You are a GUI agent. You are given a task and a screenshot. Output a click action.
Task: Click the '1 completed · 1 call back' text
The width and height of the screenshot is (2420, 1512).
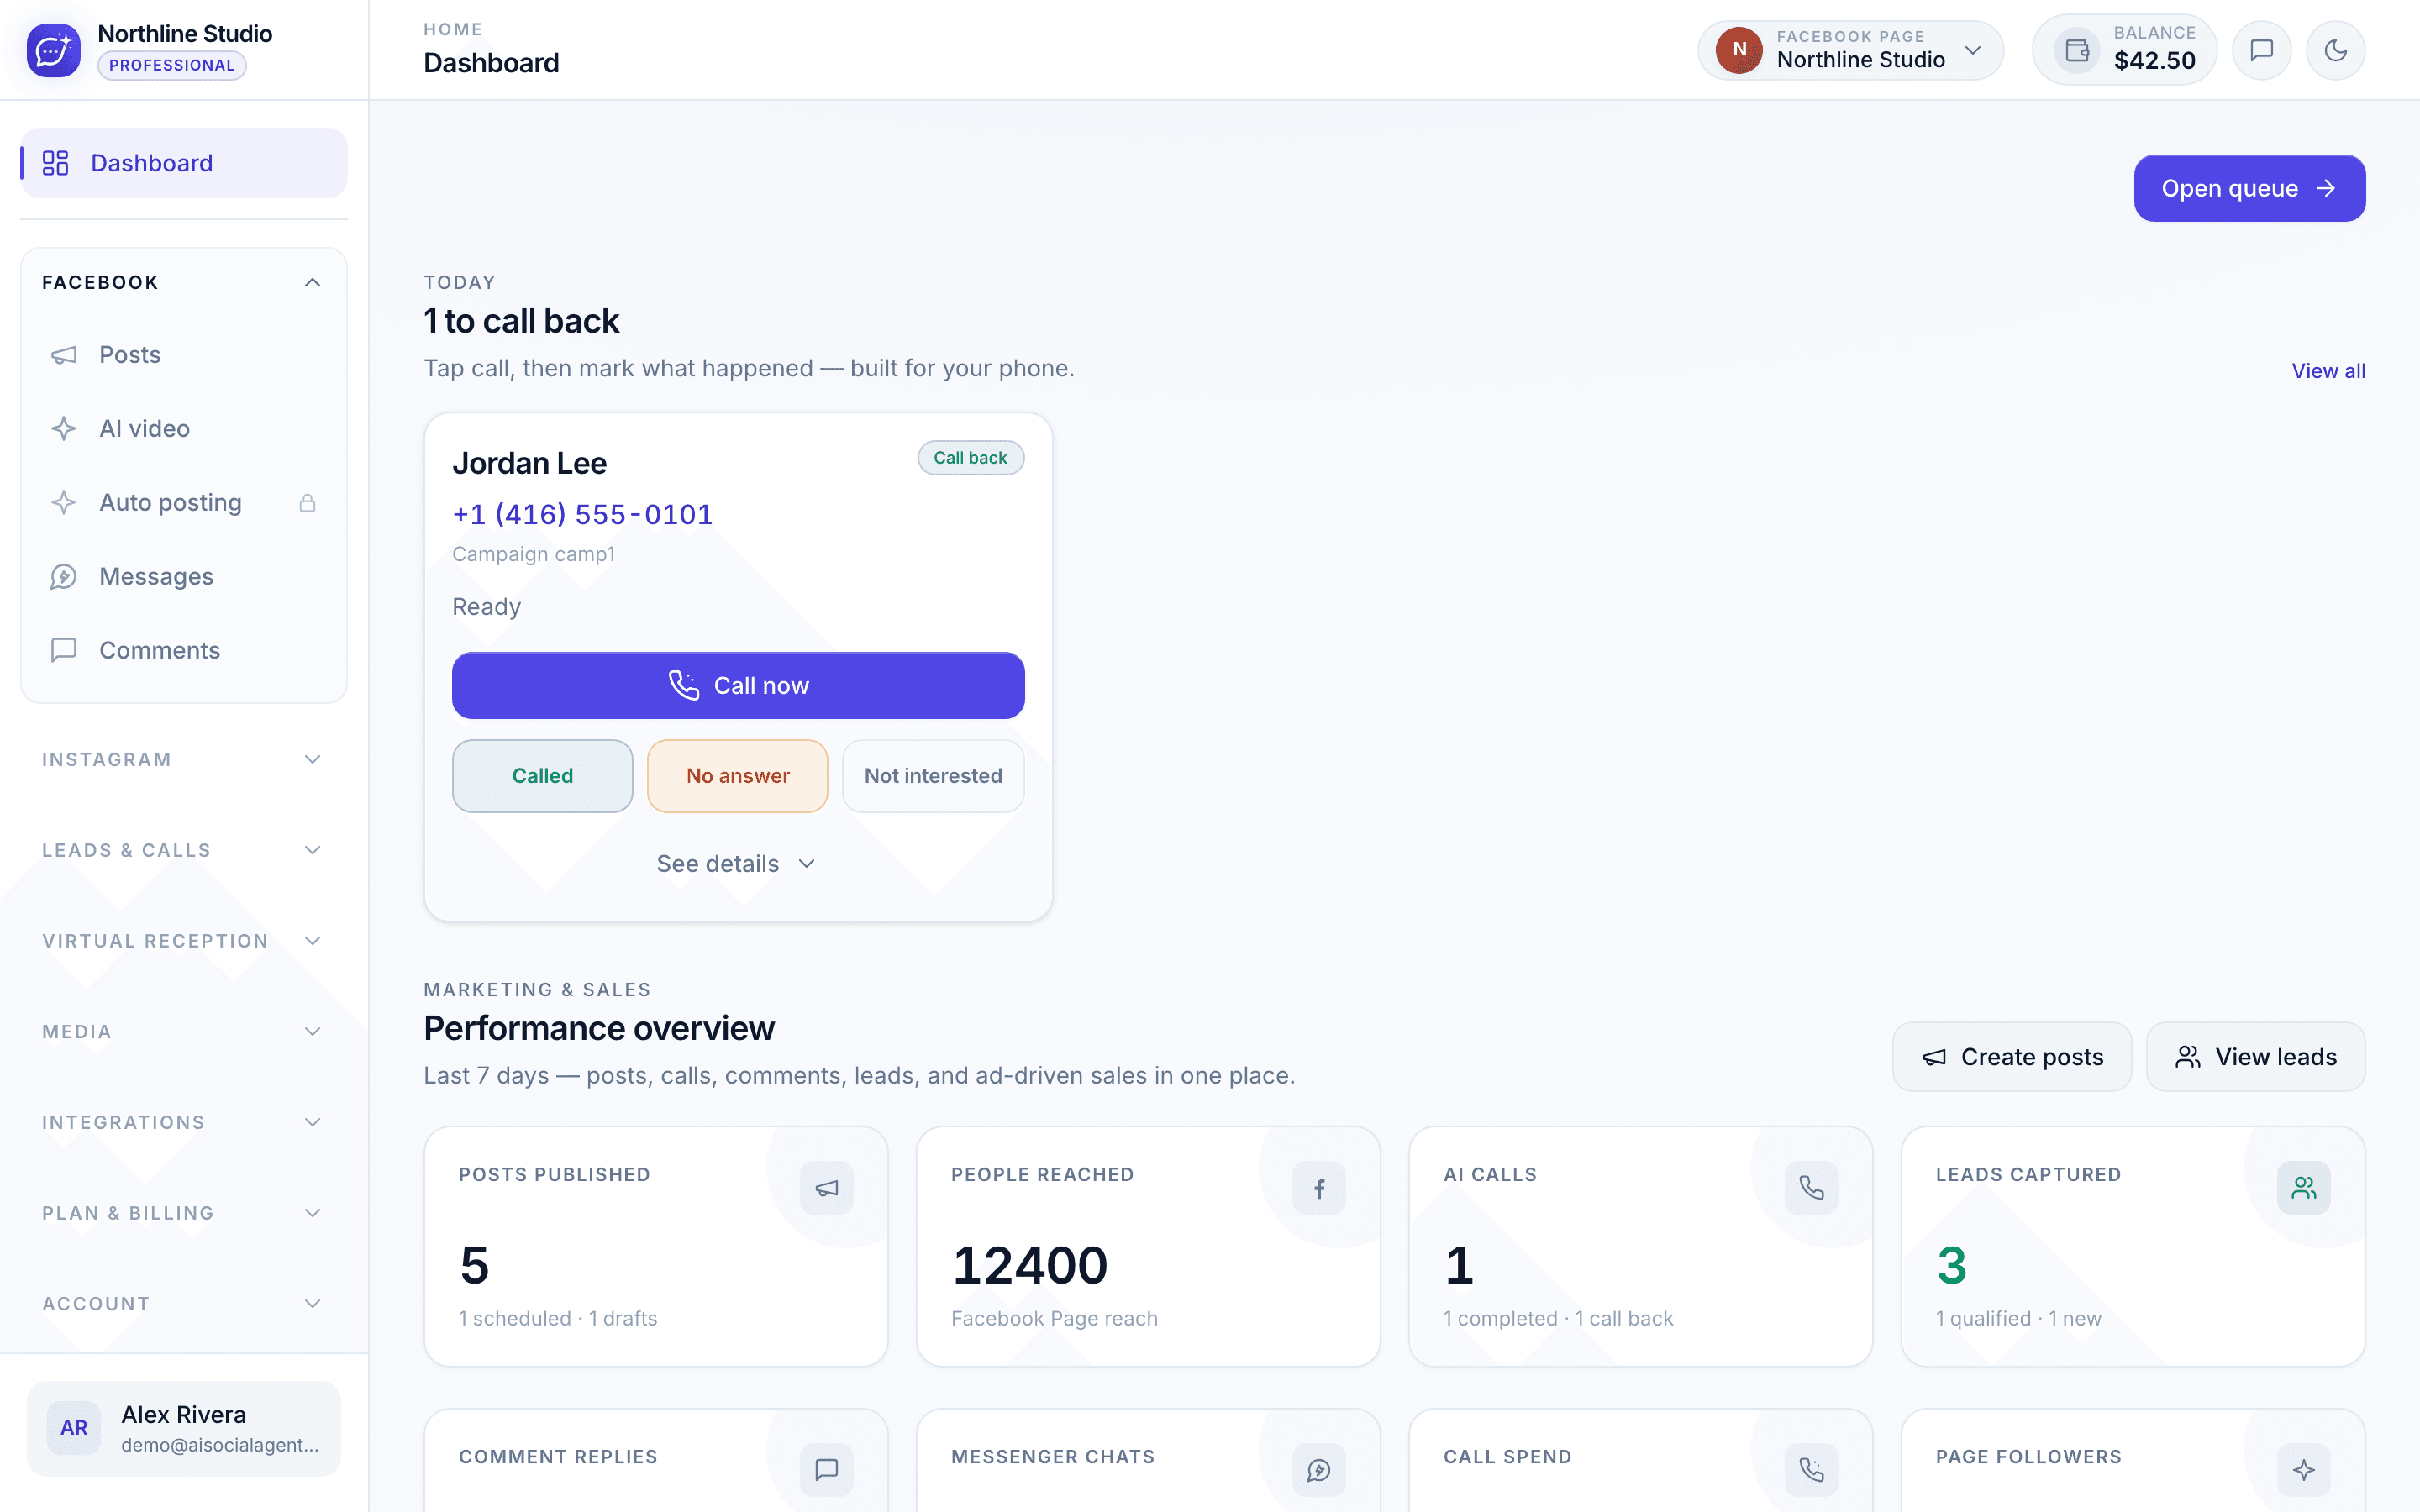(1557, 1318)
